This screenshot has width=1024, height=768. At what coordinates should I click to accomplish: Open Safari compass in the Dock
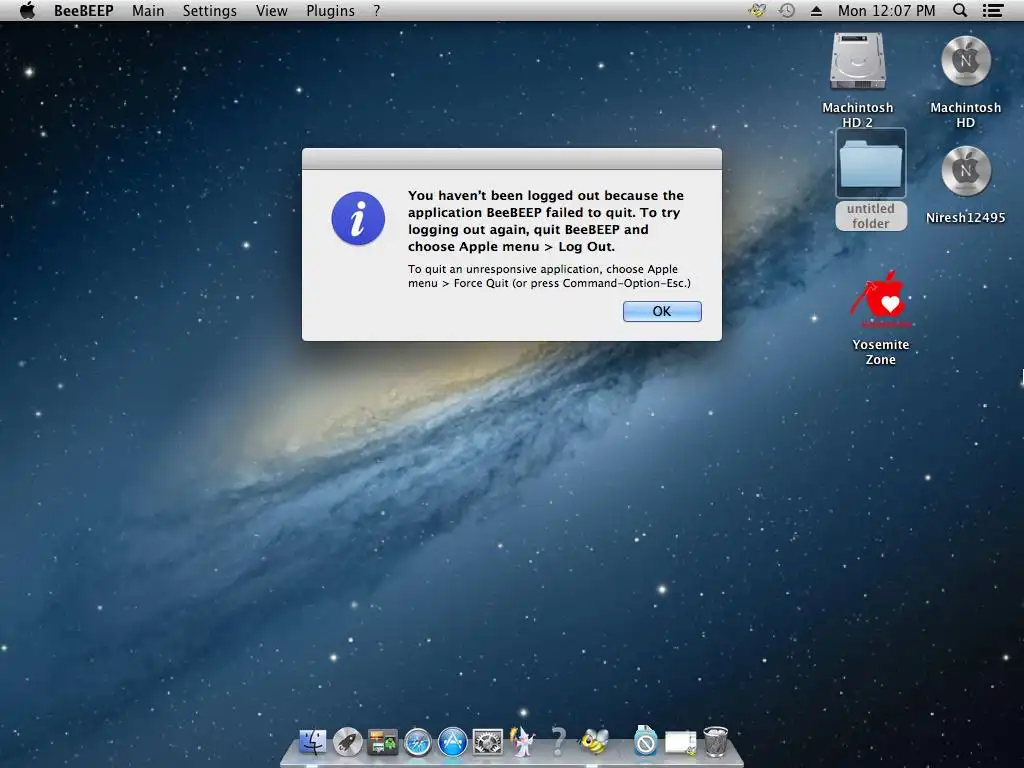(x=418, y=743)
